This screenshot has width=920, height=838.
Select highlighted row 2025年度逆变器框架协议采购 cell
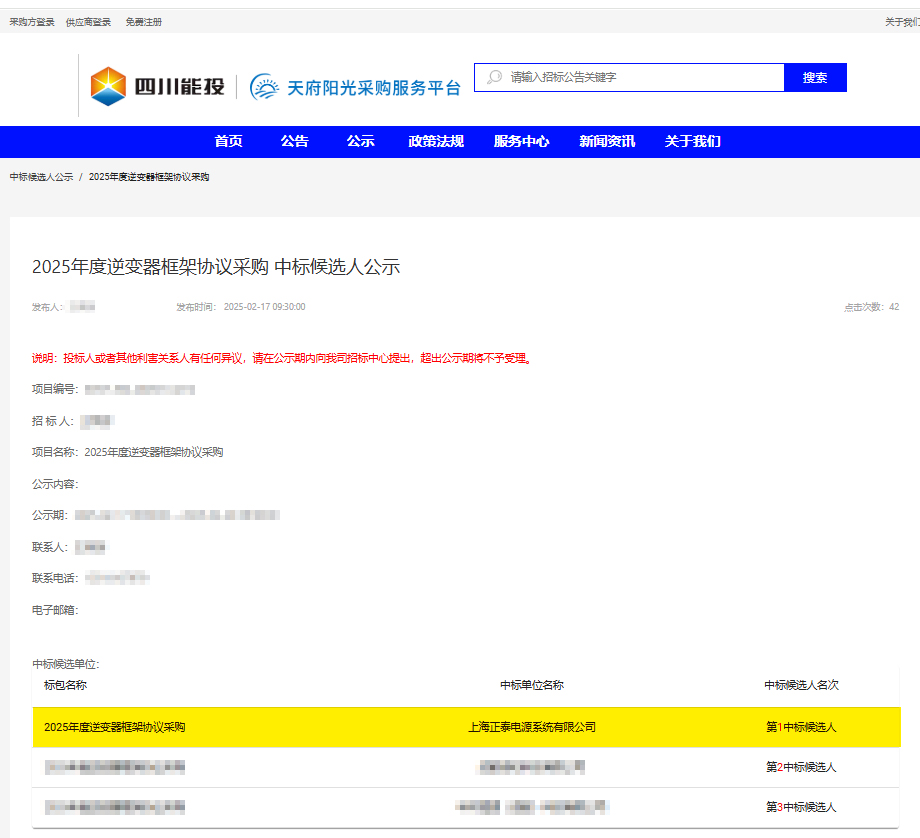point(114,728)
